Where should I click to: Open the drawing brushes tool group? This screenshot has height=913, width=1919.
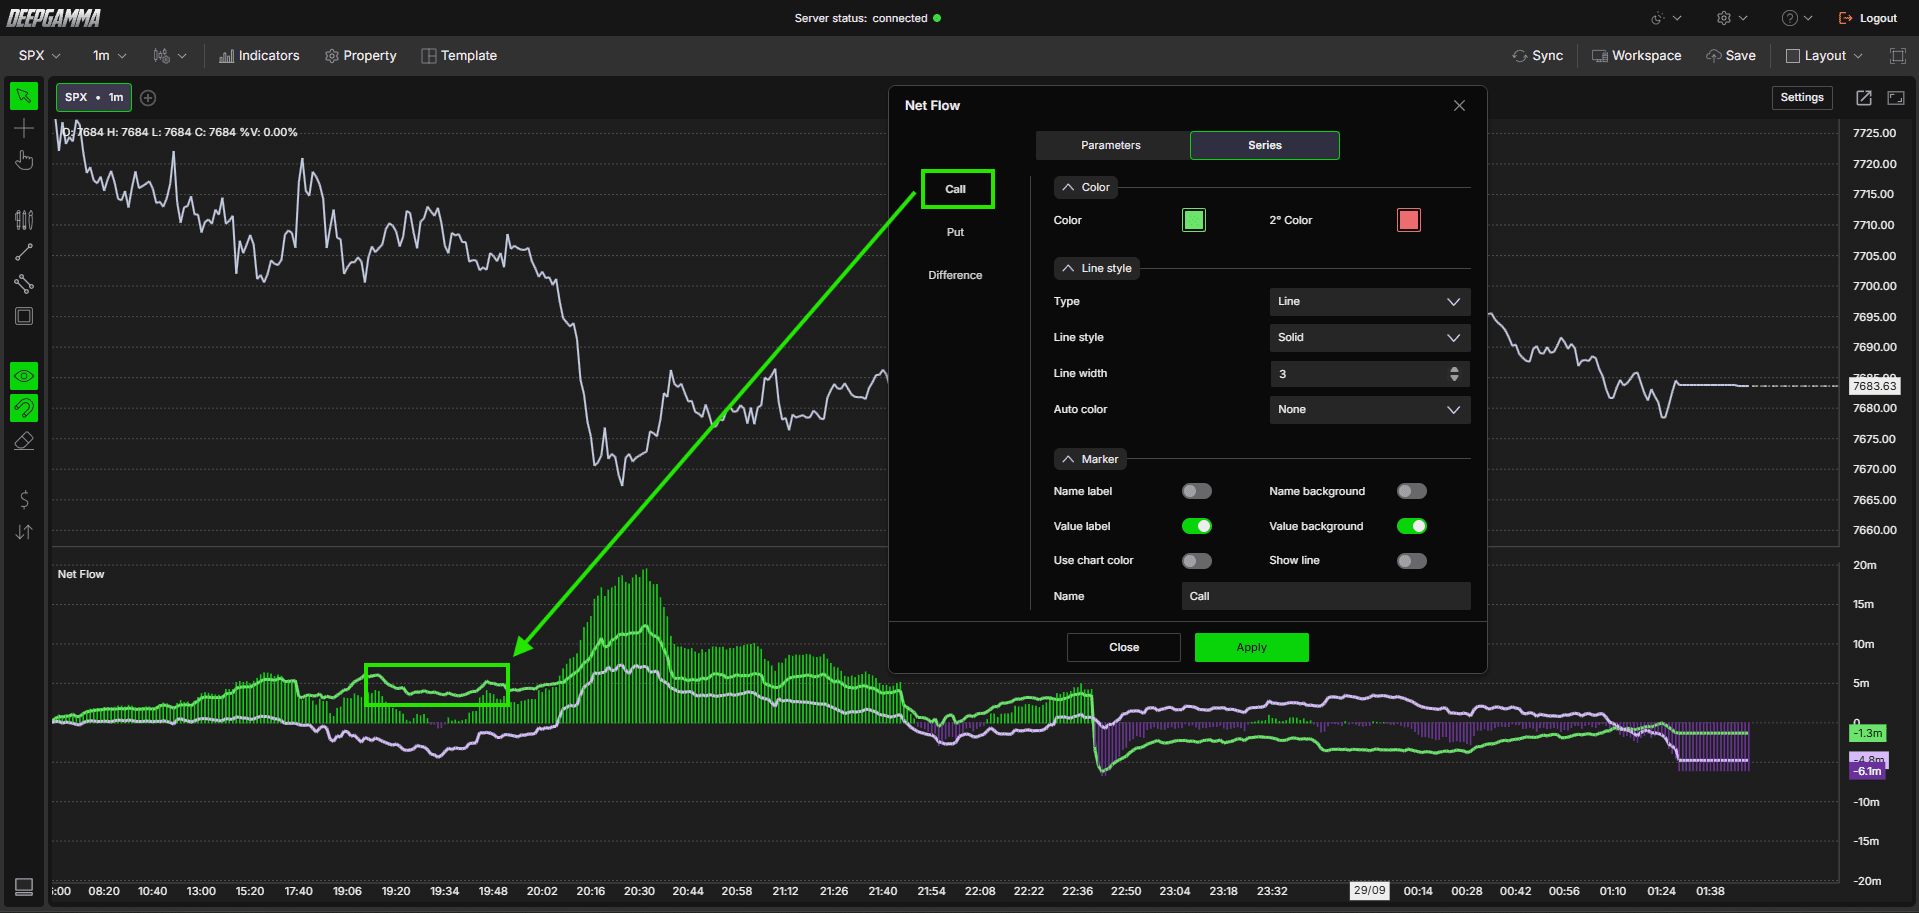click(x=24, y=219)
